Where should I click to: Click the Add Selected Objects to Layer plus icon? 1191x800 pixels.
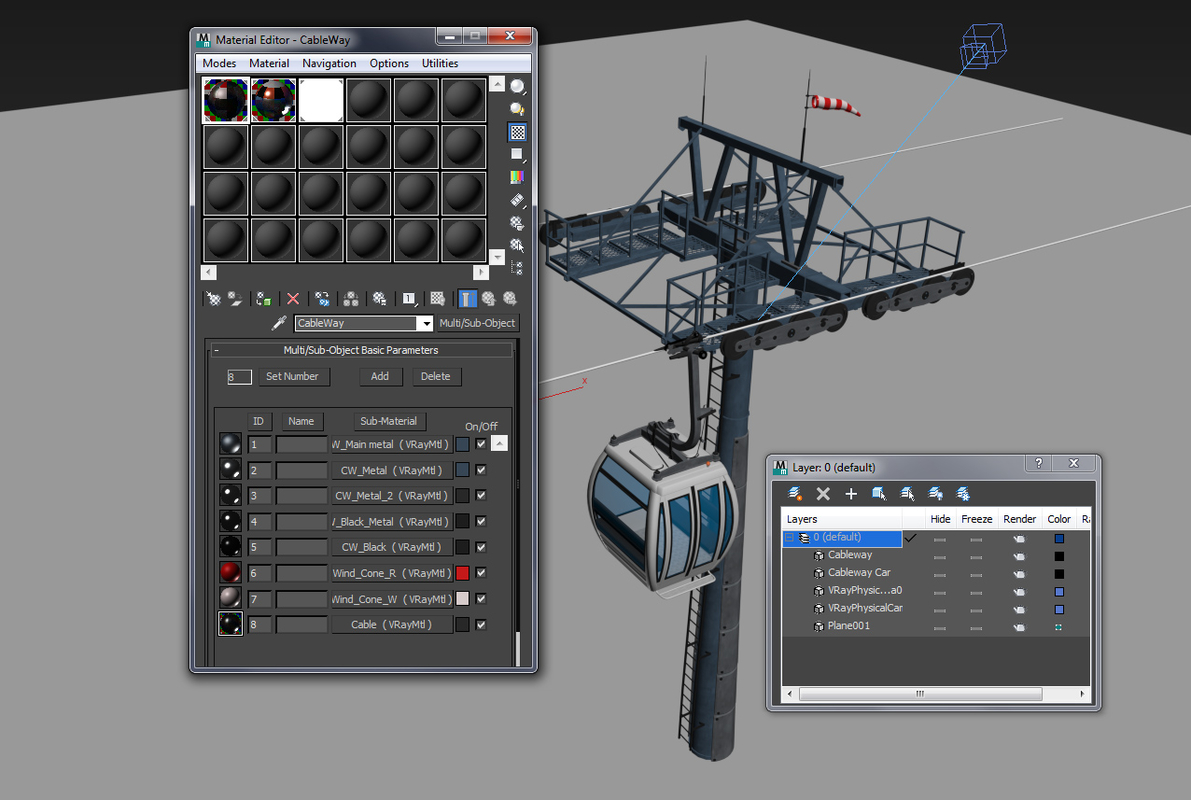851,493
